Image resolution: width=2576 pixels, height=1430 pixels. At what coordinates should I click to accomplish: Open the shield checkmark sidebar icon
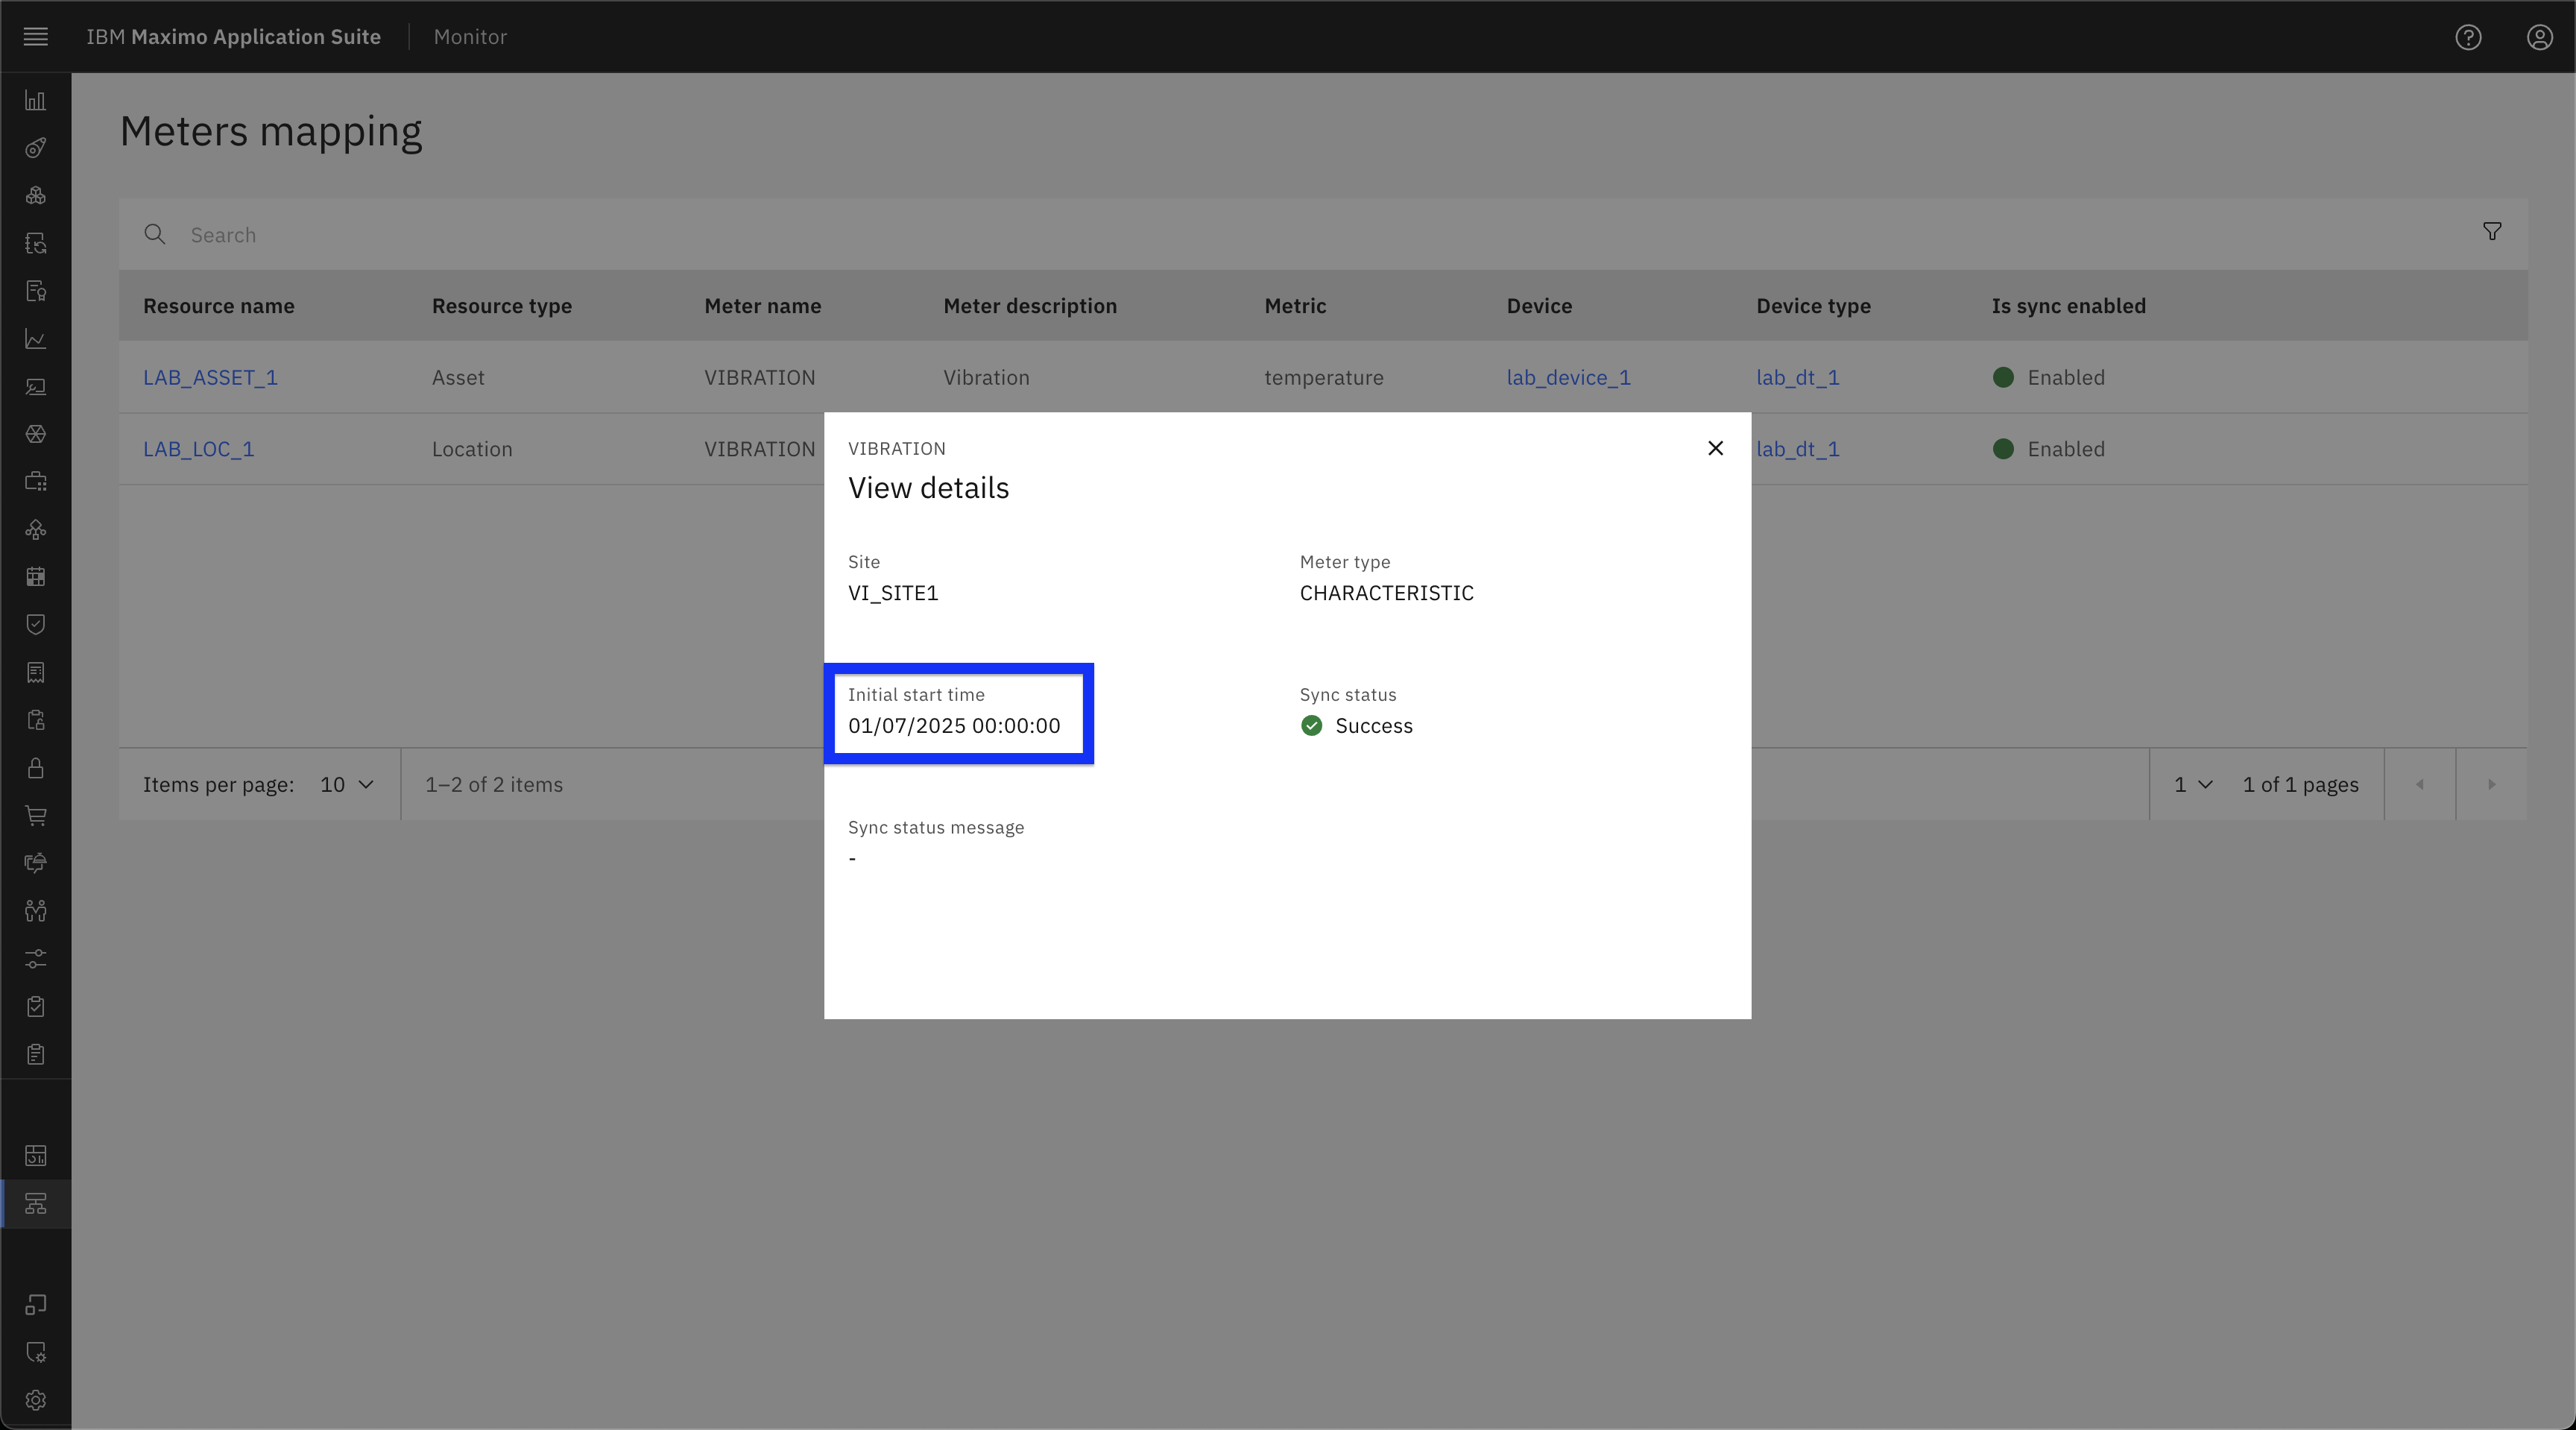pyautogui.click(x=36, y=624)
